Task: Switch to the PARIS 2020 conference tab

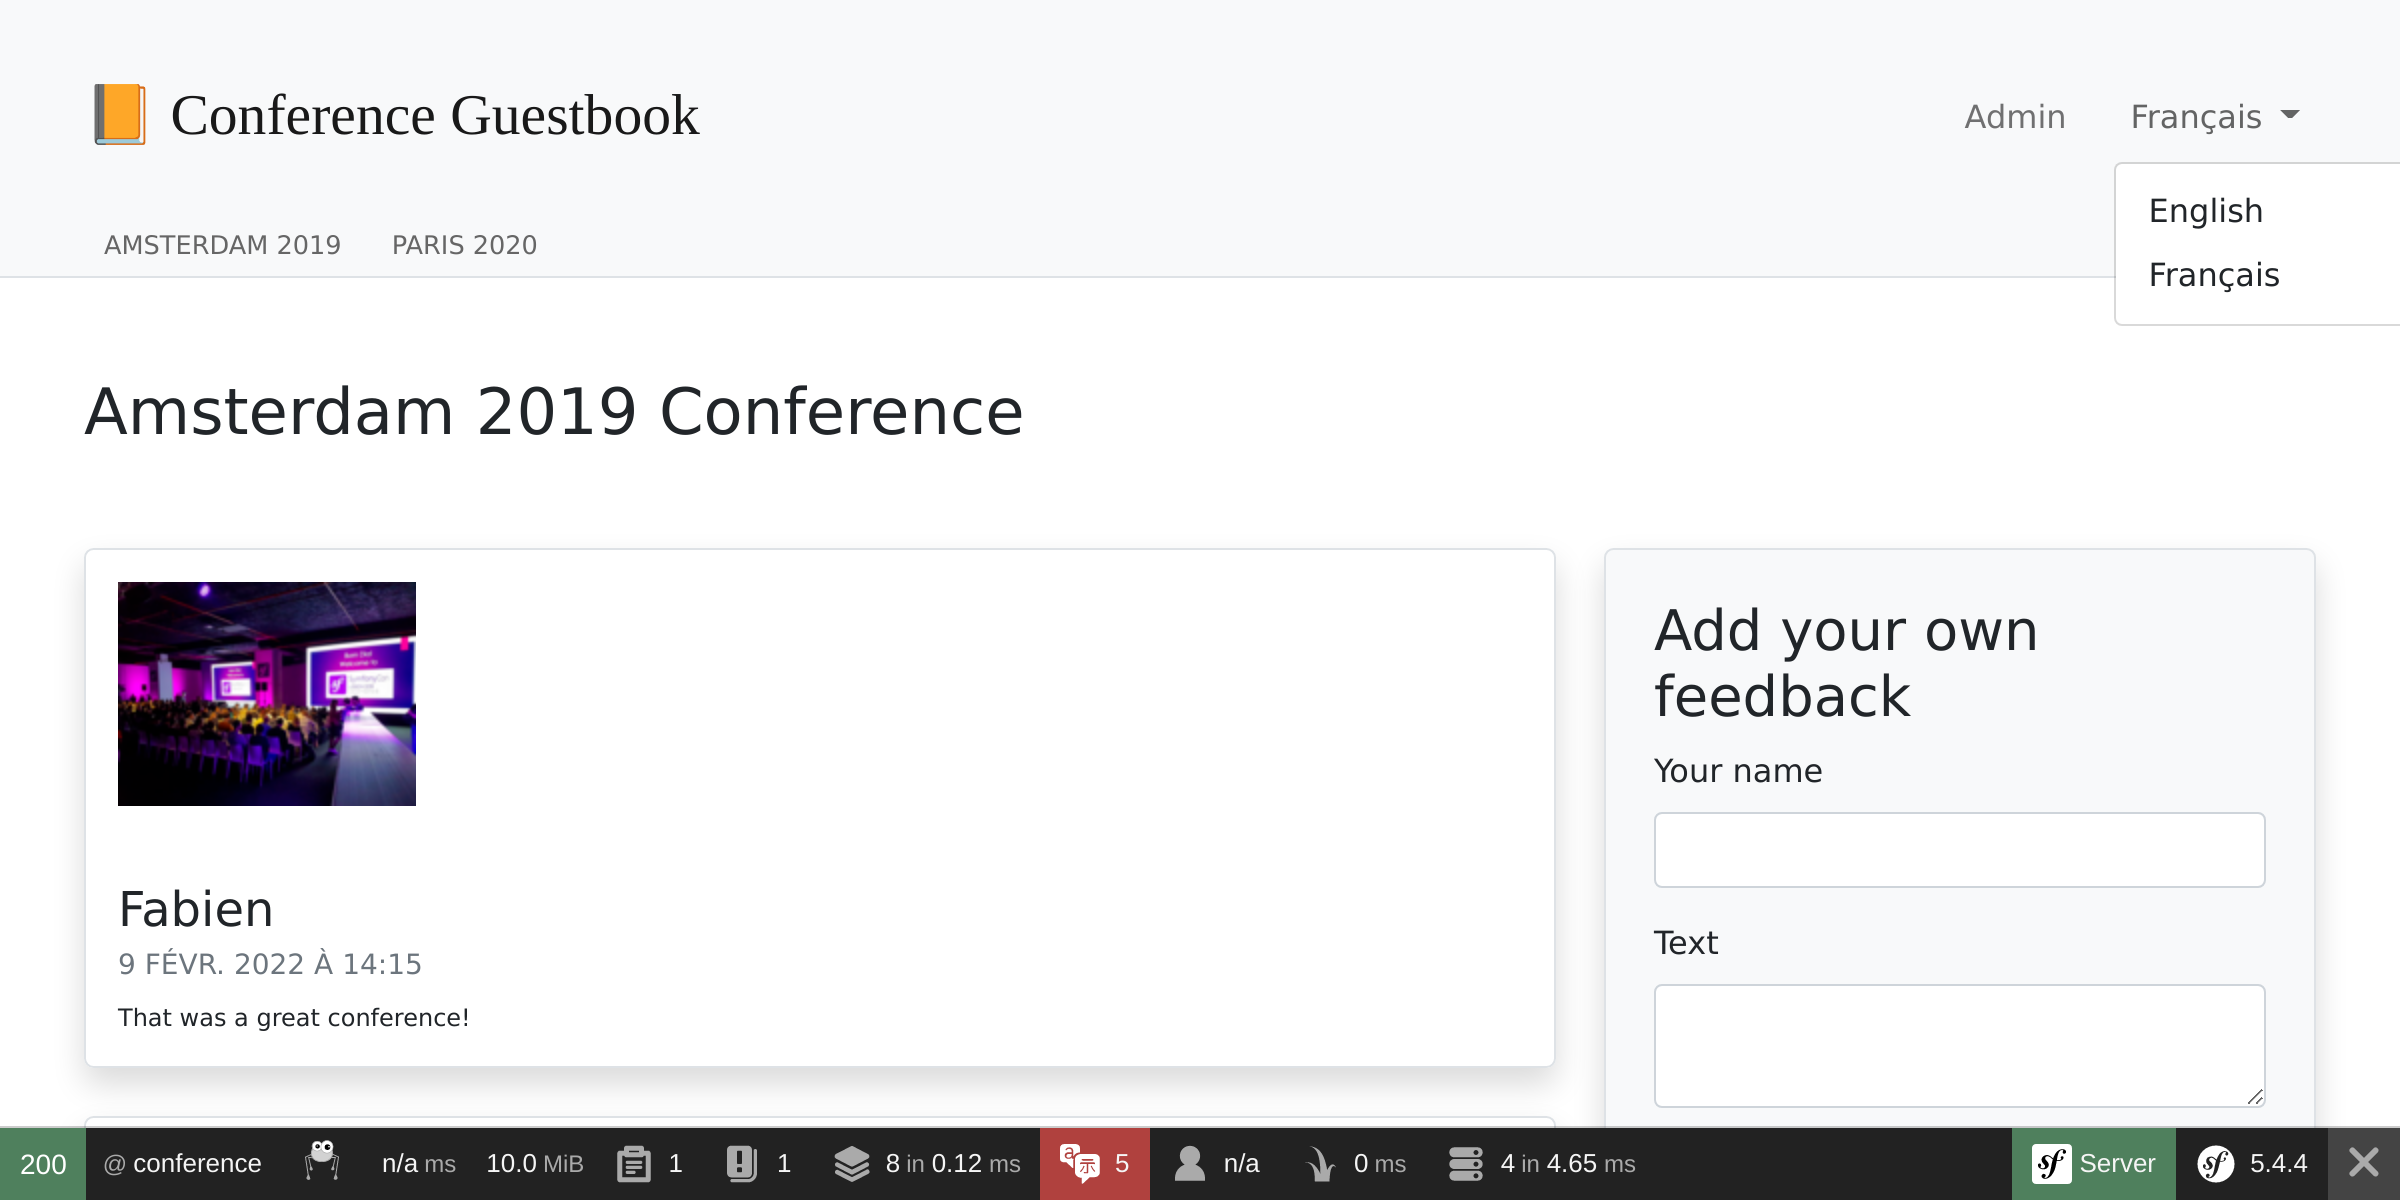Action: (x=464, y=245)
